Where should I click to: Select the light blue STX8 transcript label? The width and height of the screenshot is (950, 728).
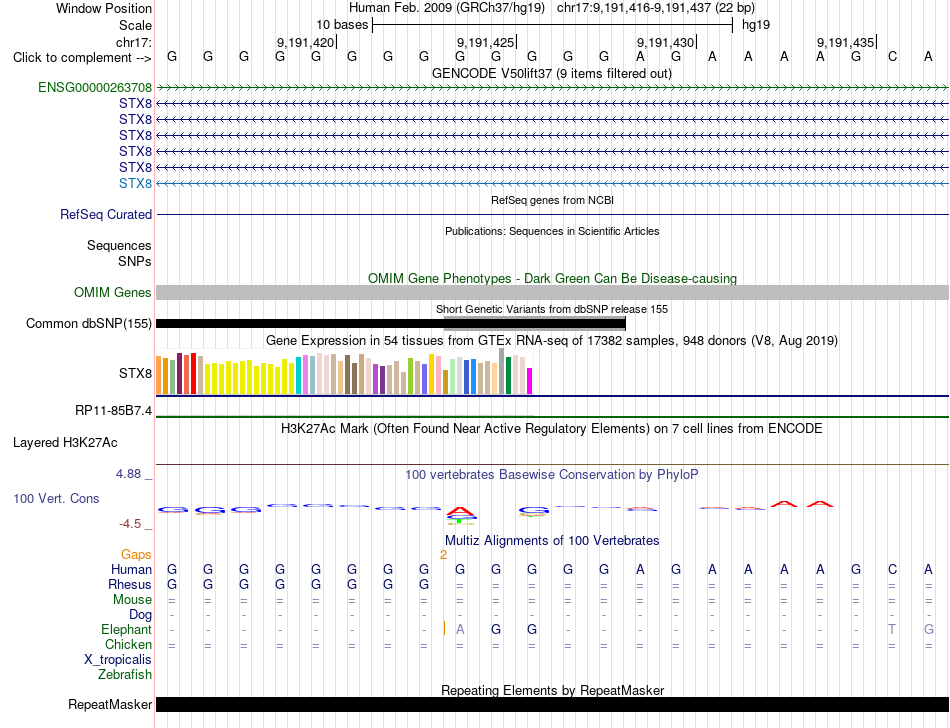coord(135,183)
